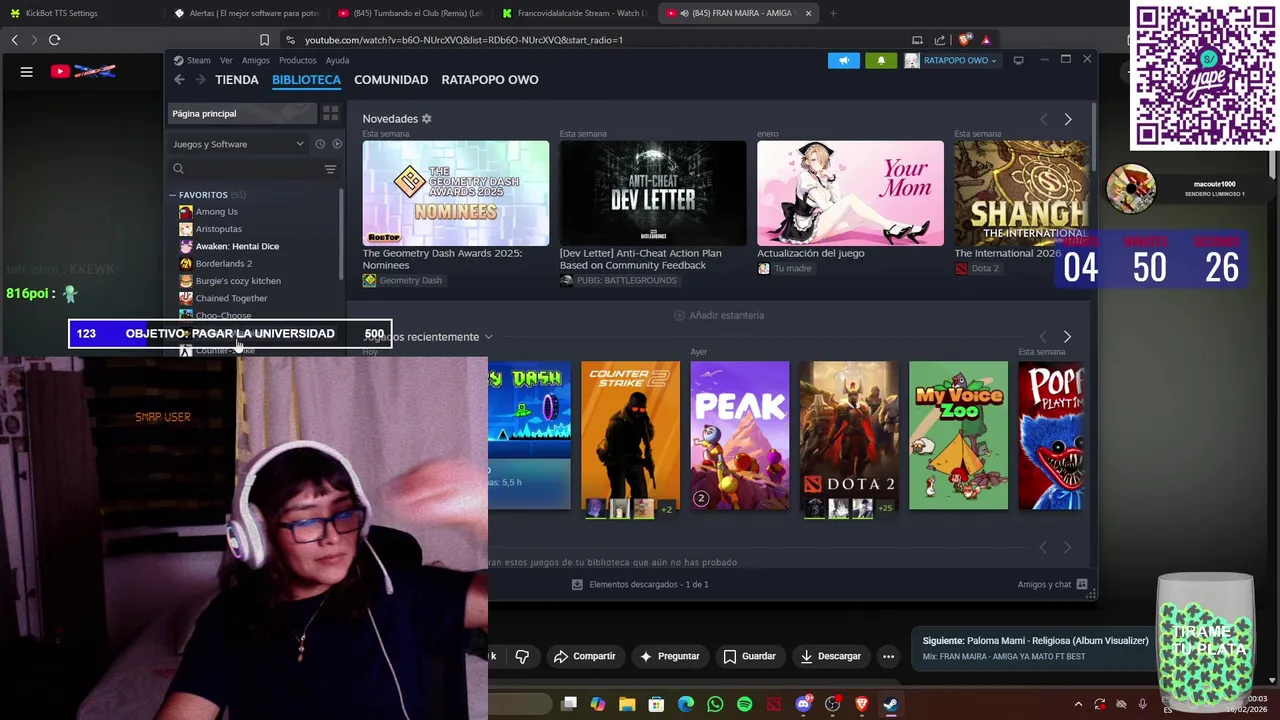Open the Steam menu

[192, 60]
